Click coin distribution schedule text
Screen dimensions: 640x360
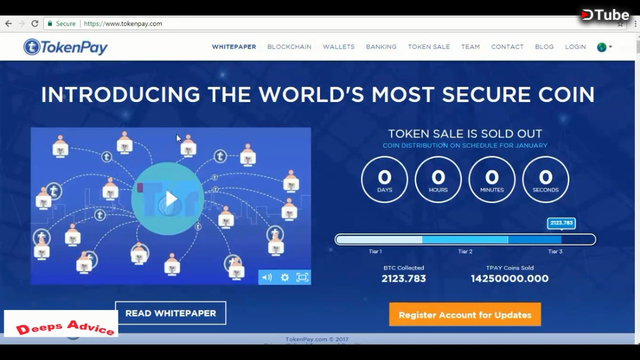465,146
